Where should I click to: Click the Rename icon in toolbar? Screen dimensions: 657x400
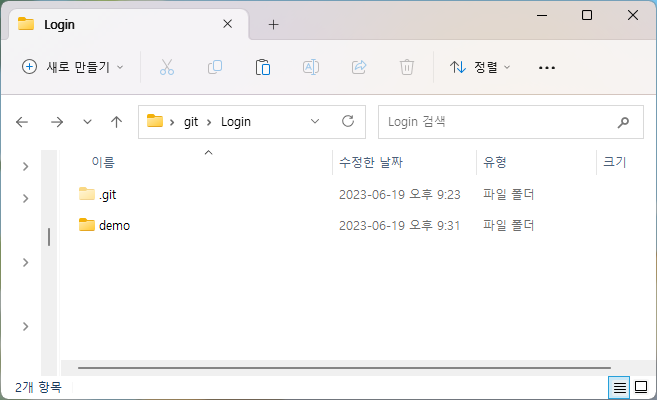[x=311, y=67]
